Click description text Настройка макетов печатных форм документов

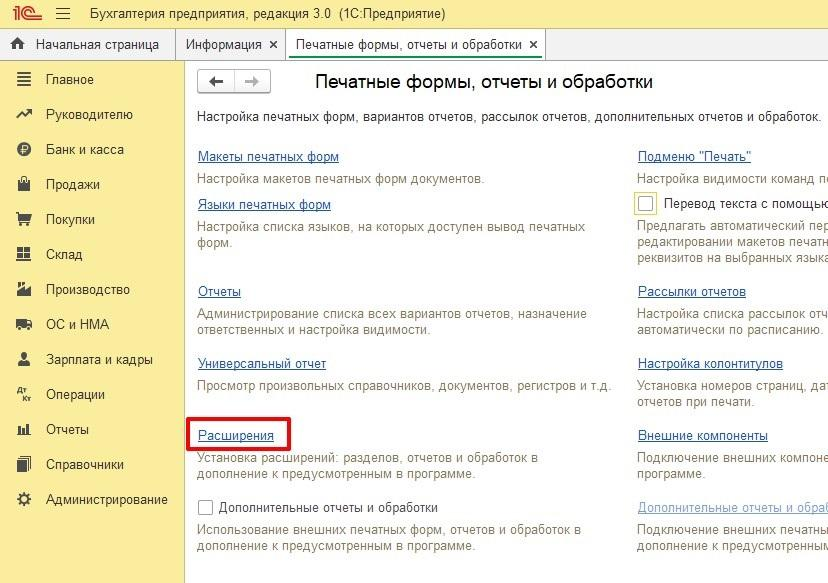pyautogui.click(x=341, y=178)
